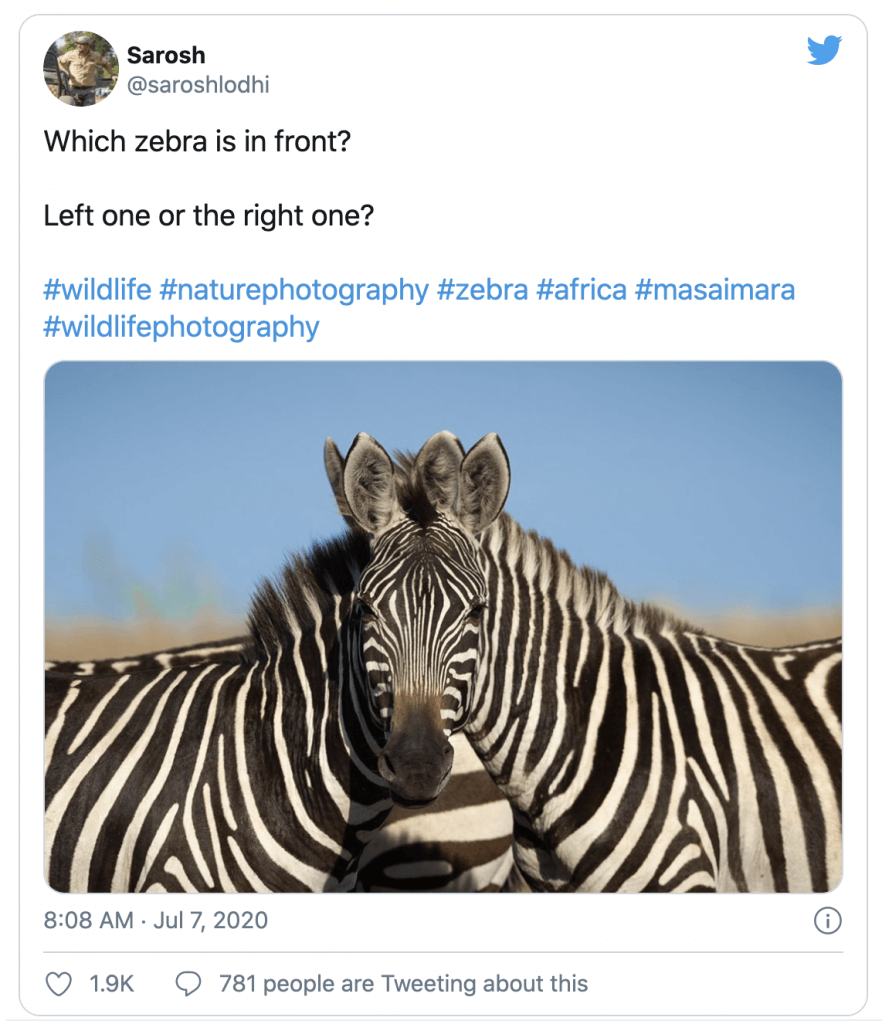Click the heart like icon
The image size is (882, 1024).
coord(58,984)
